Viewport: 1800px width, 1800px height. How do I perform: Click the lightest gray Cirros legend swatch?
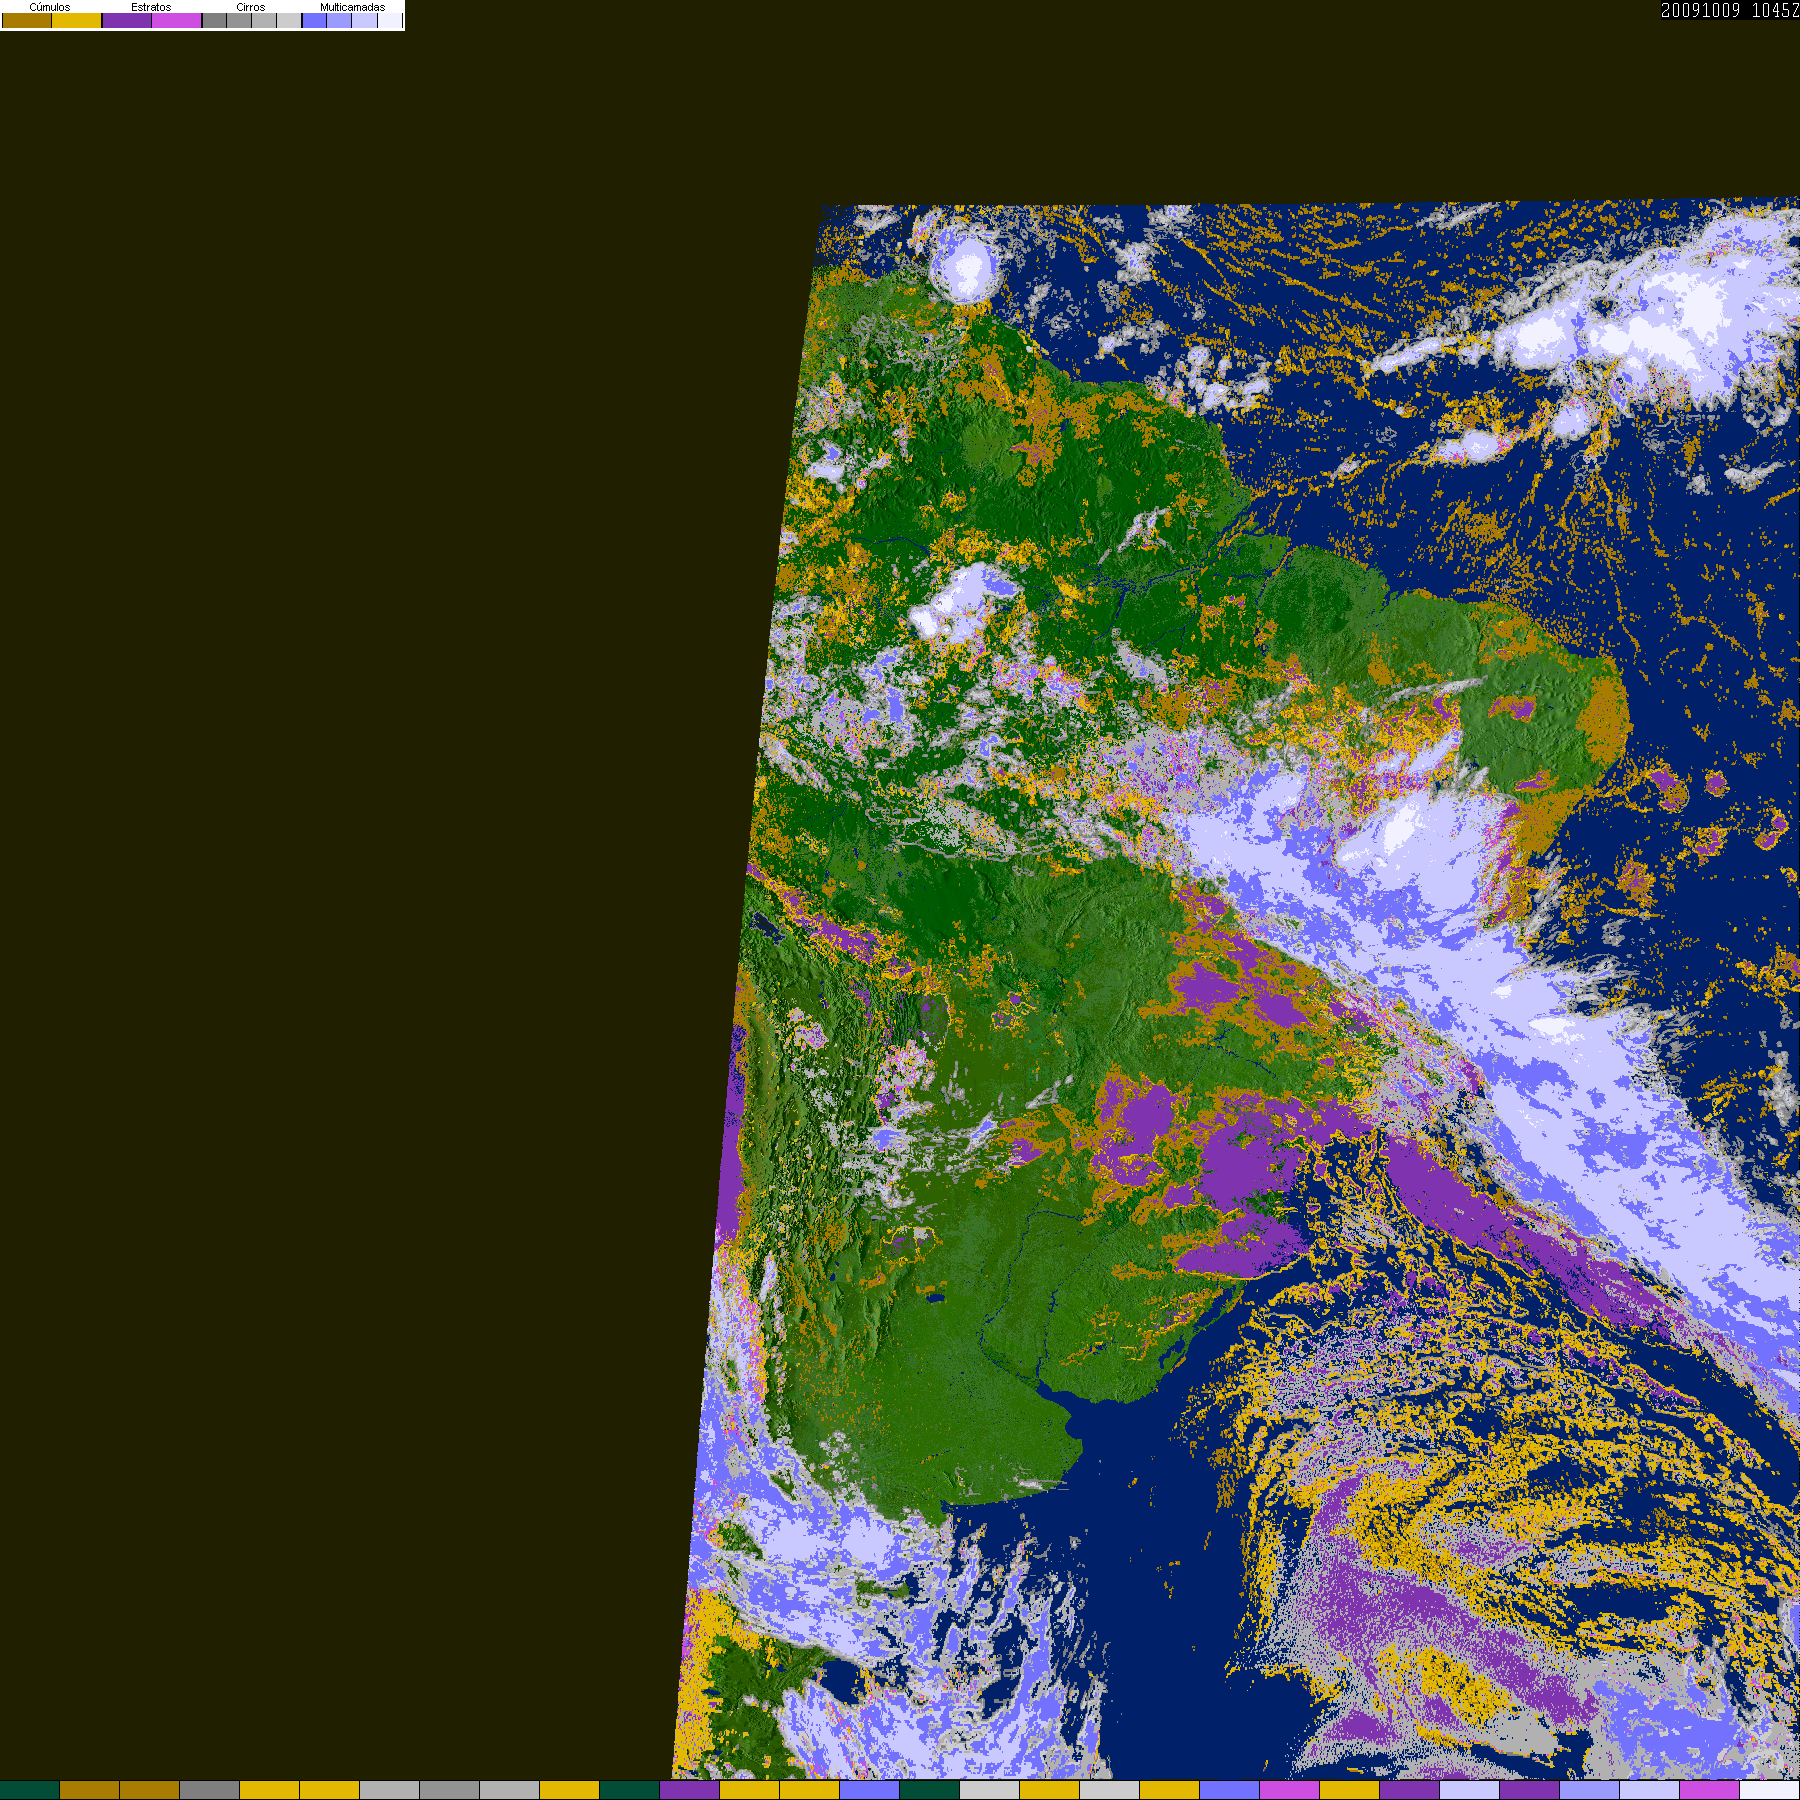click(289, 20)
